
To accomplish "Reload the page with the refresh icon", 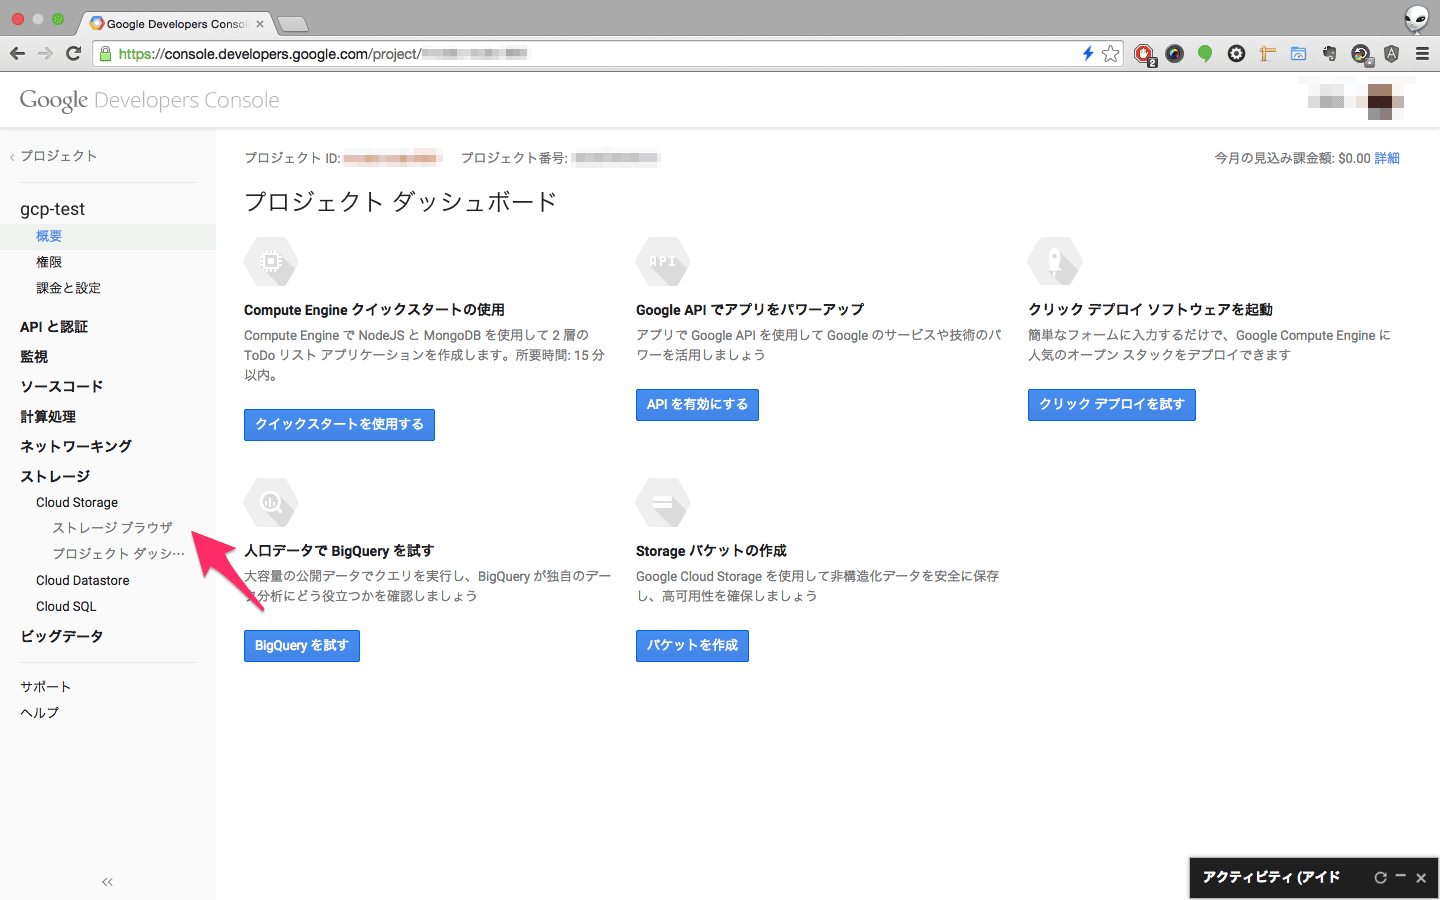I will coord(73,53).
